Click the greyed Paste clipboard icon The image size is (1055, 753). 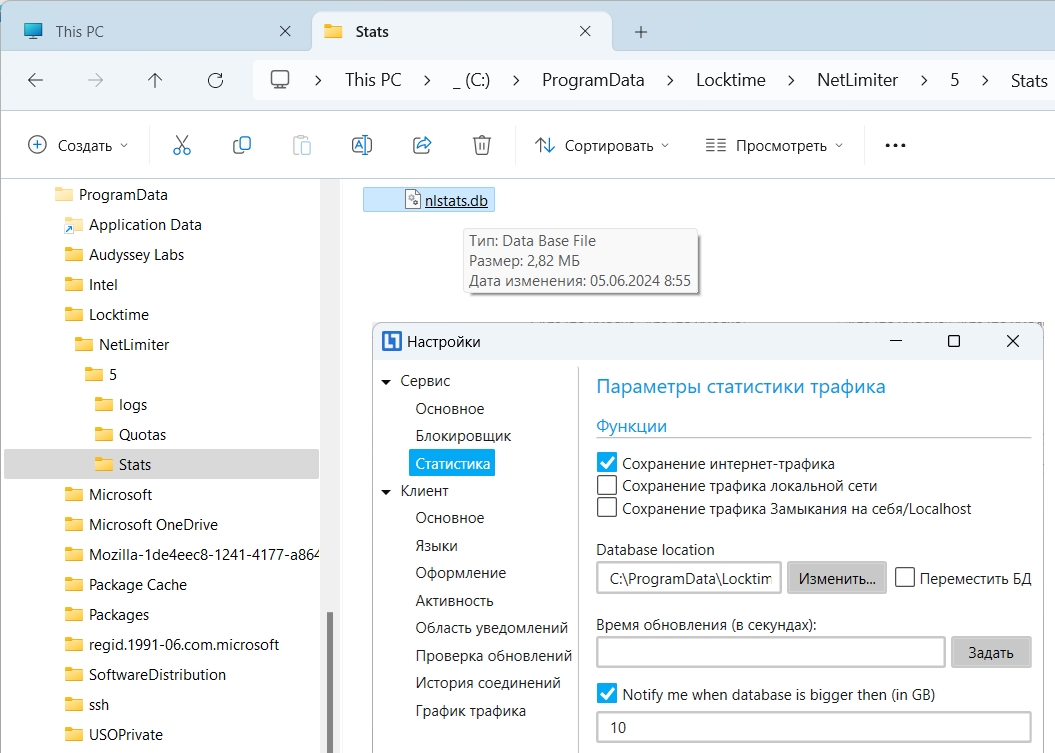tap(301, 145)
